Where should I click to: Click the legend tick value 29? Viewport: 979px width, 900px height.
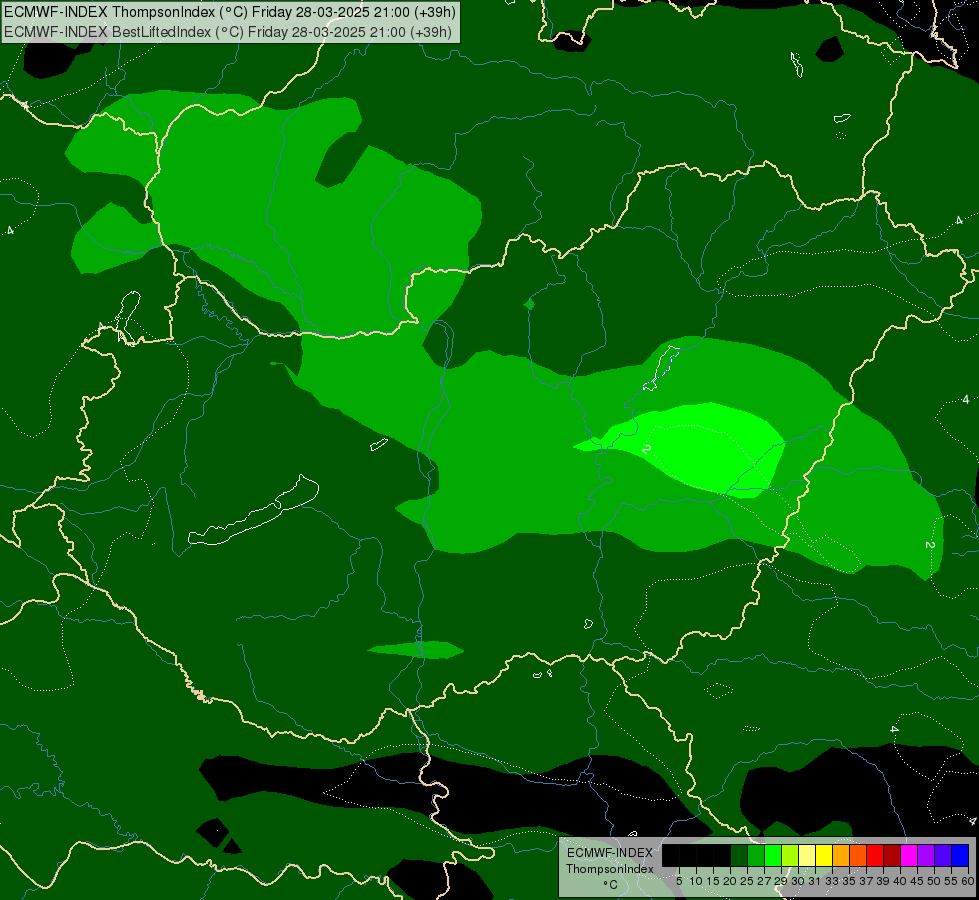(x=781, y=881)
